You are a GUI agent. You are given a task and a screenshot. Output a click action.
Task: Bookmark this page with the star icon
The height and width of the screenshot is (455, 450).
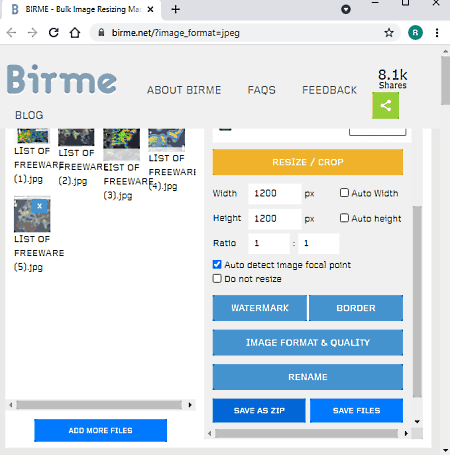(389, 33)
